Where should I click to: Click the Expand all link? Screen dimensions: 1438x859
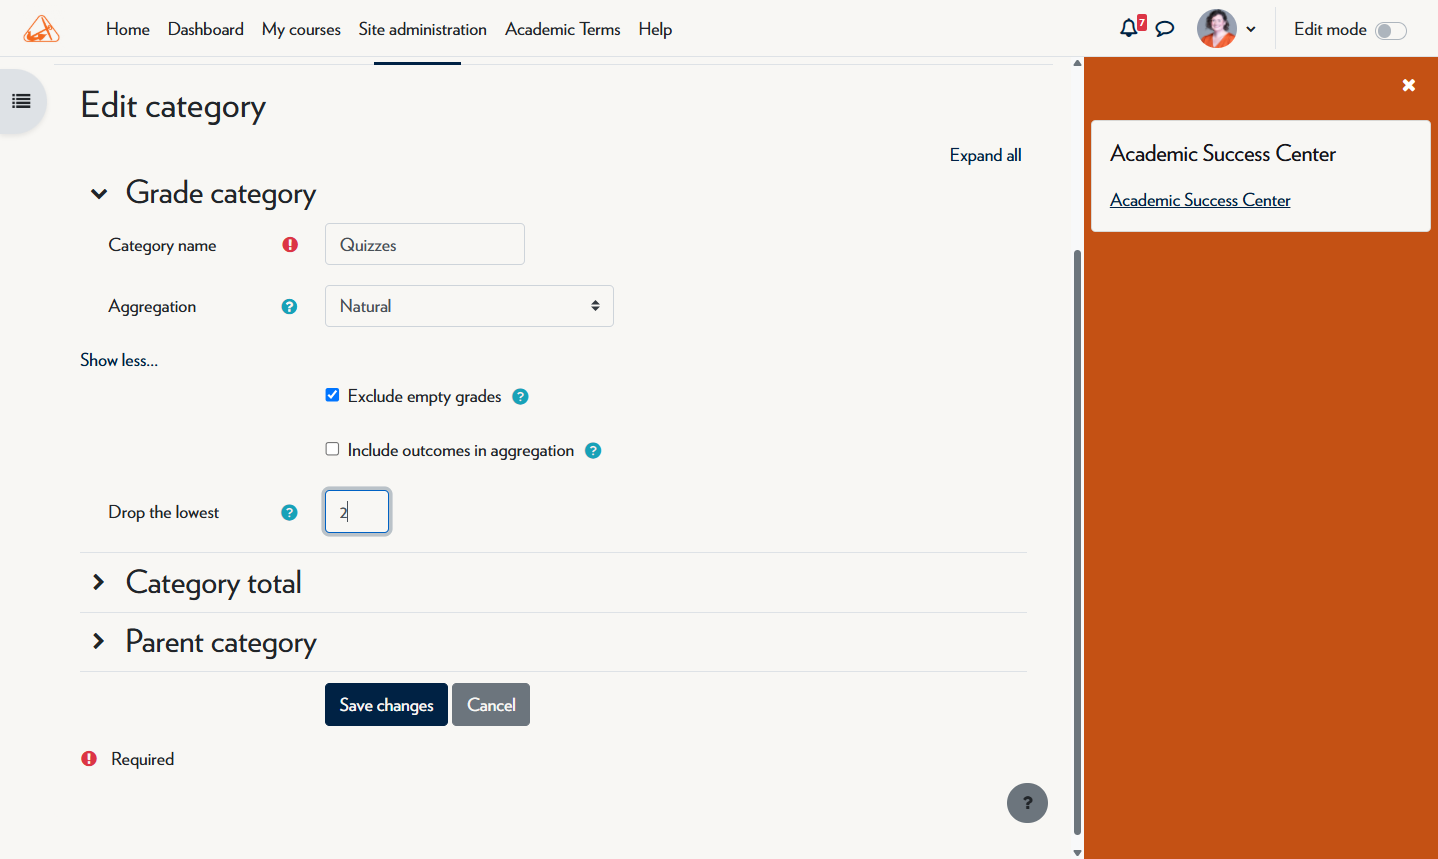point(985,155)
